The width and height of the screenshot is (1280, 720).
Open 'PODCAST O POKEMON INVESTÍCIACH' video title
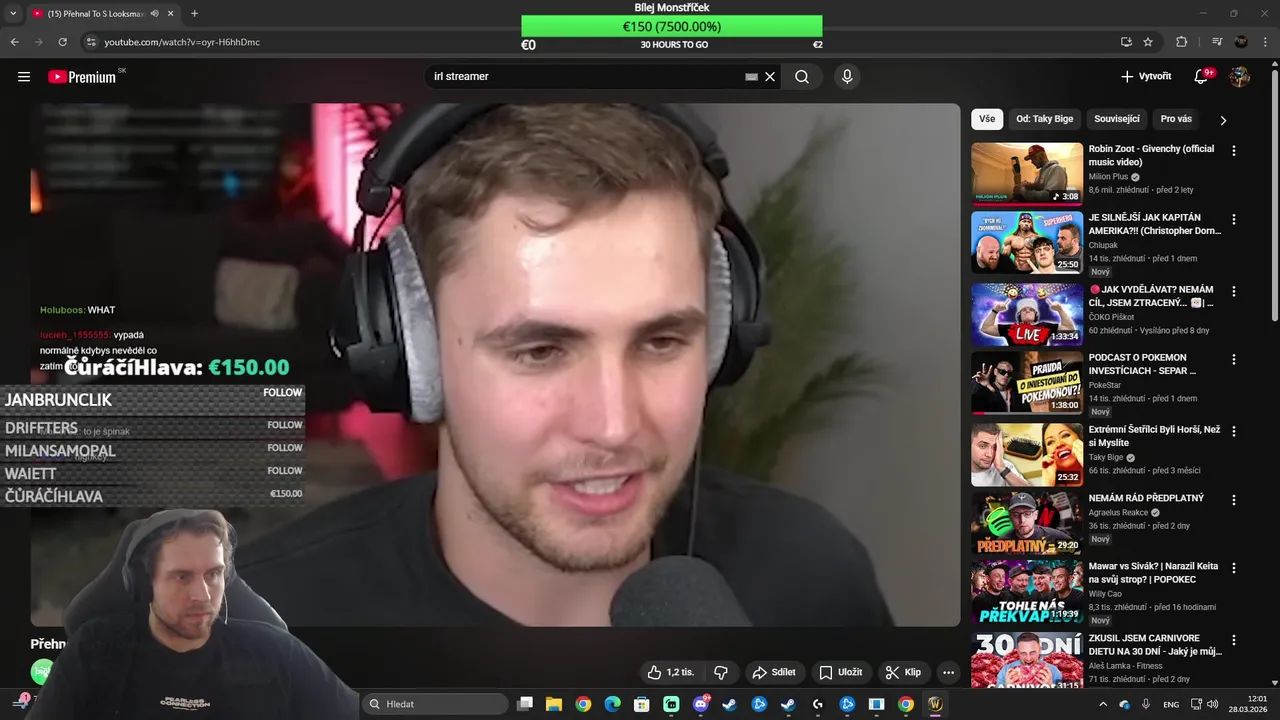[1142, 364]
